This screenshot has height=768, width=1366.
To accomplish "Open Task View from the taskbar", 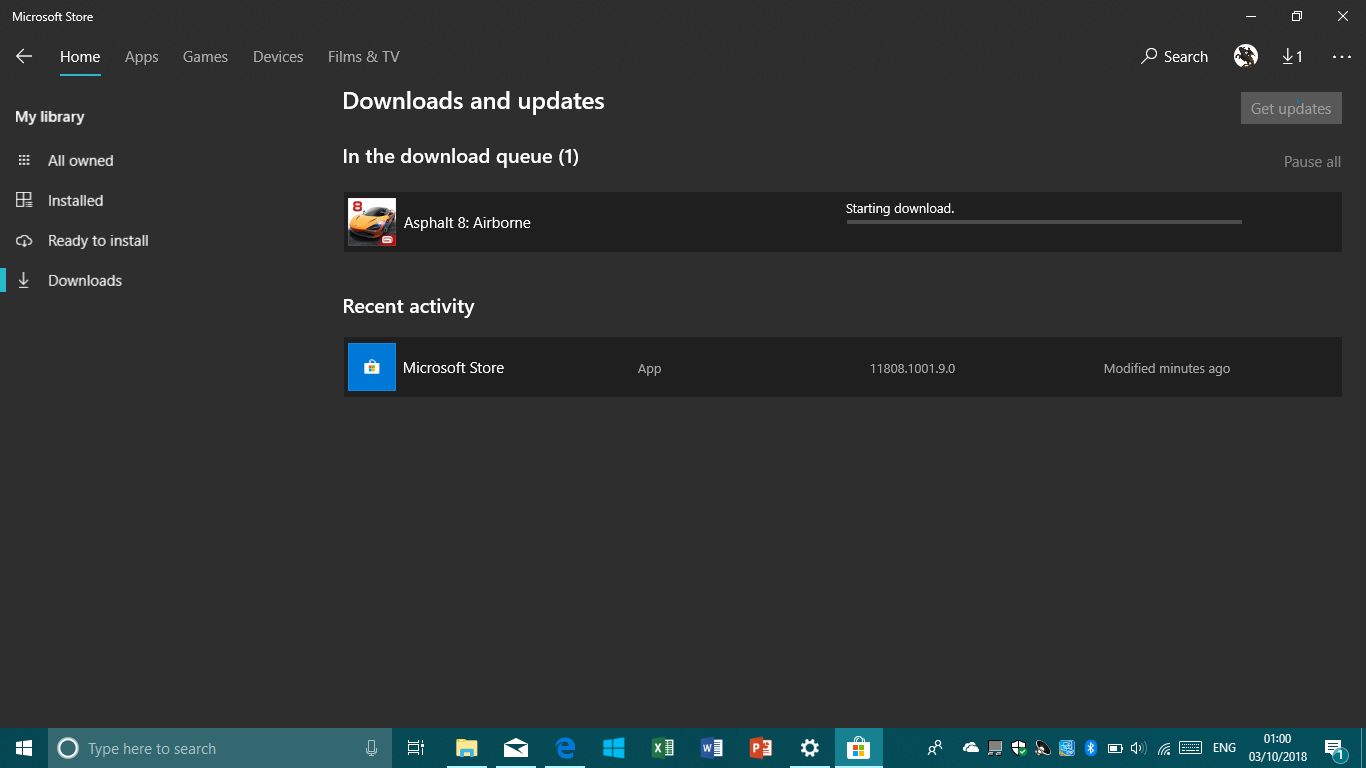I will coord(416,748).
